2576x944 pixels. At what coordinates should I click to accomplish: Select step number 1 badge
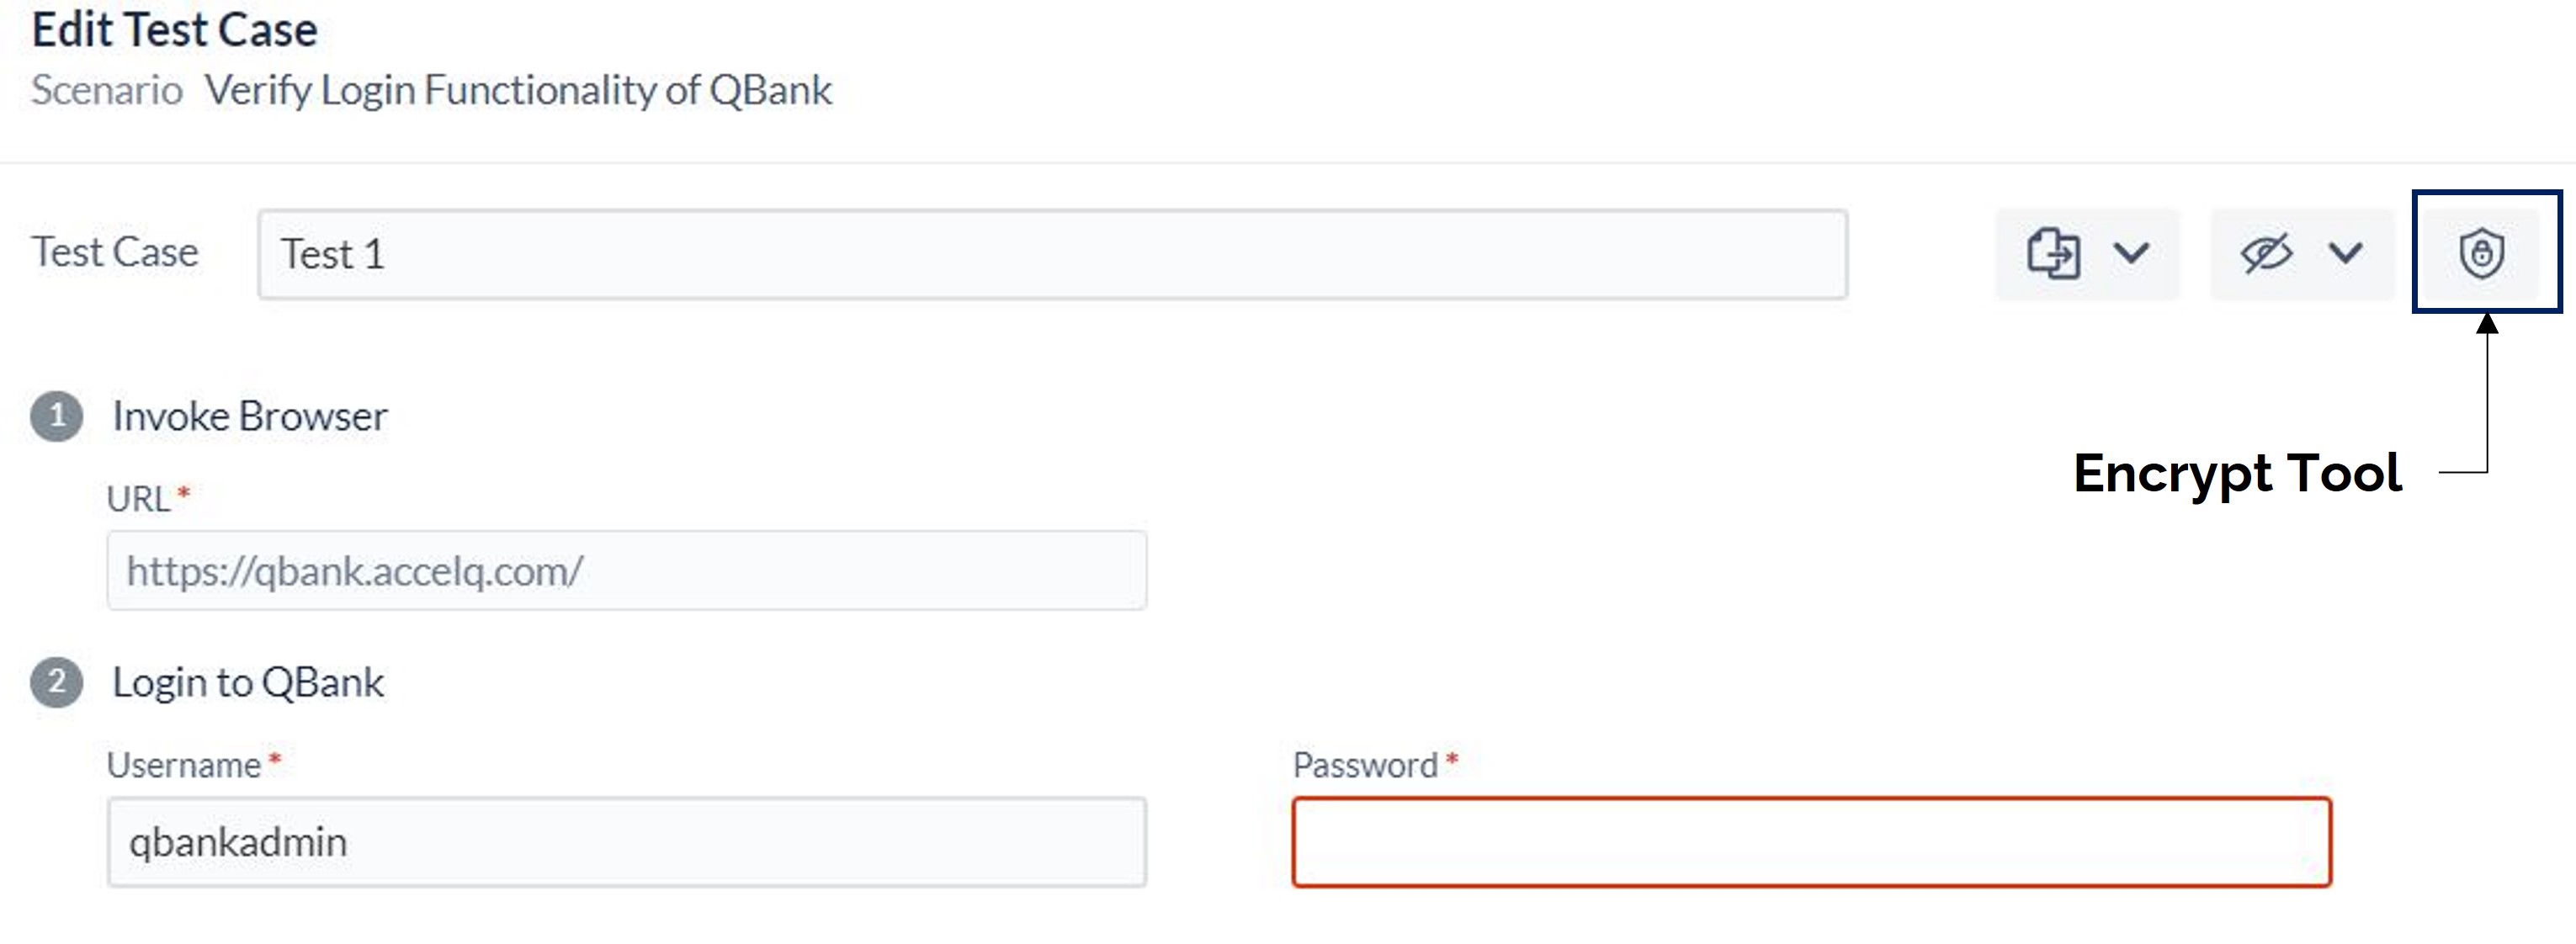[x=57, y=416]
